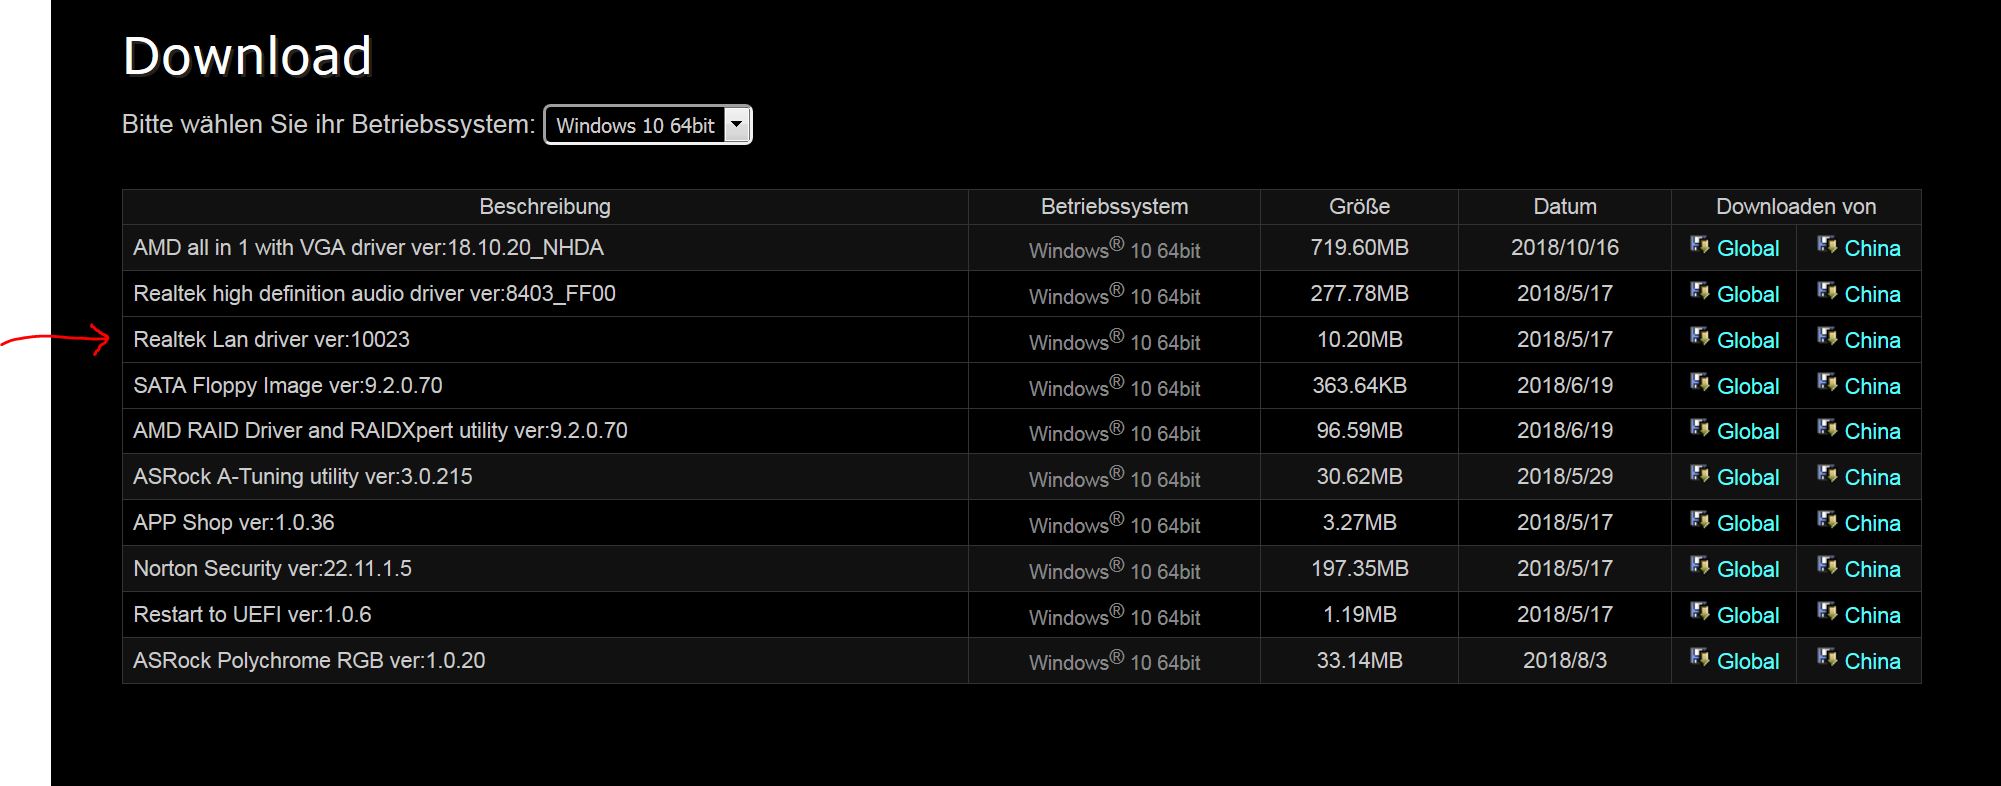
Task: Download SATA Floppy Image from Global link
Action: click(x=1748, y=387)
